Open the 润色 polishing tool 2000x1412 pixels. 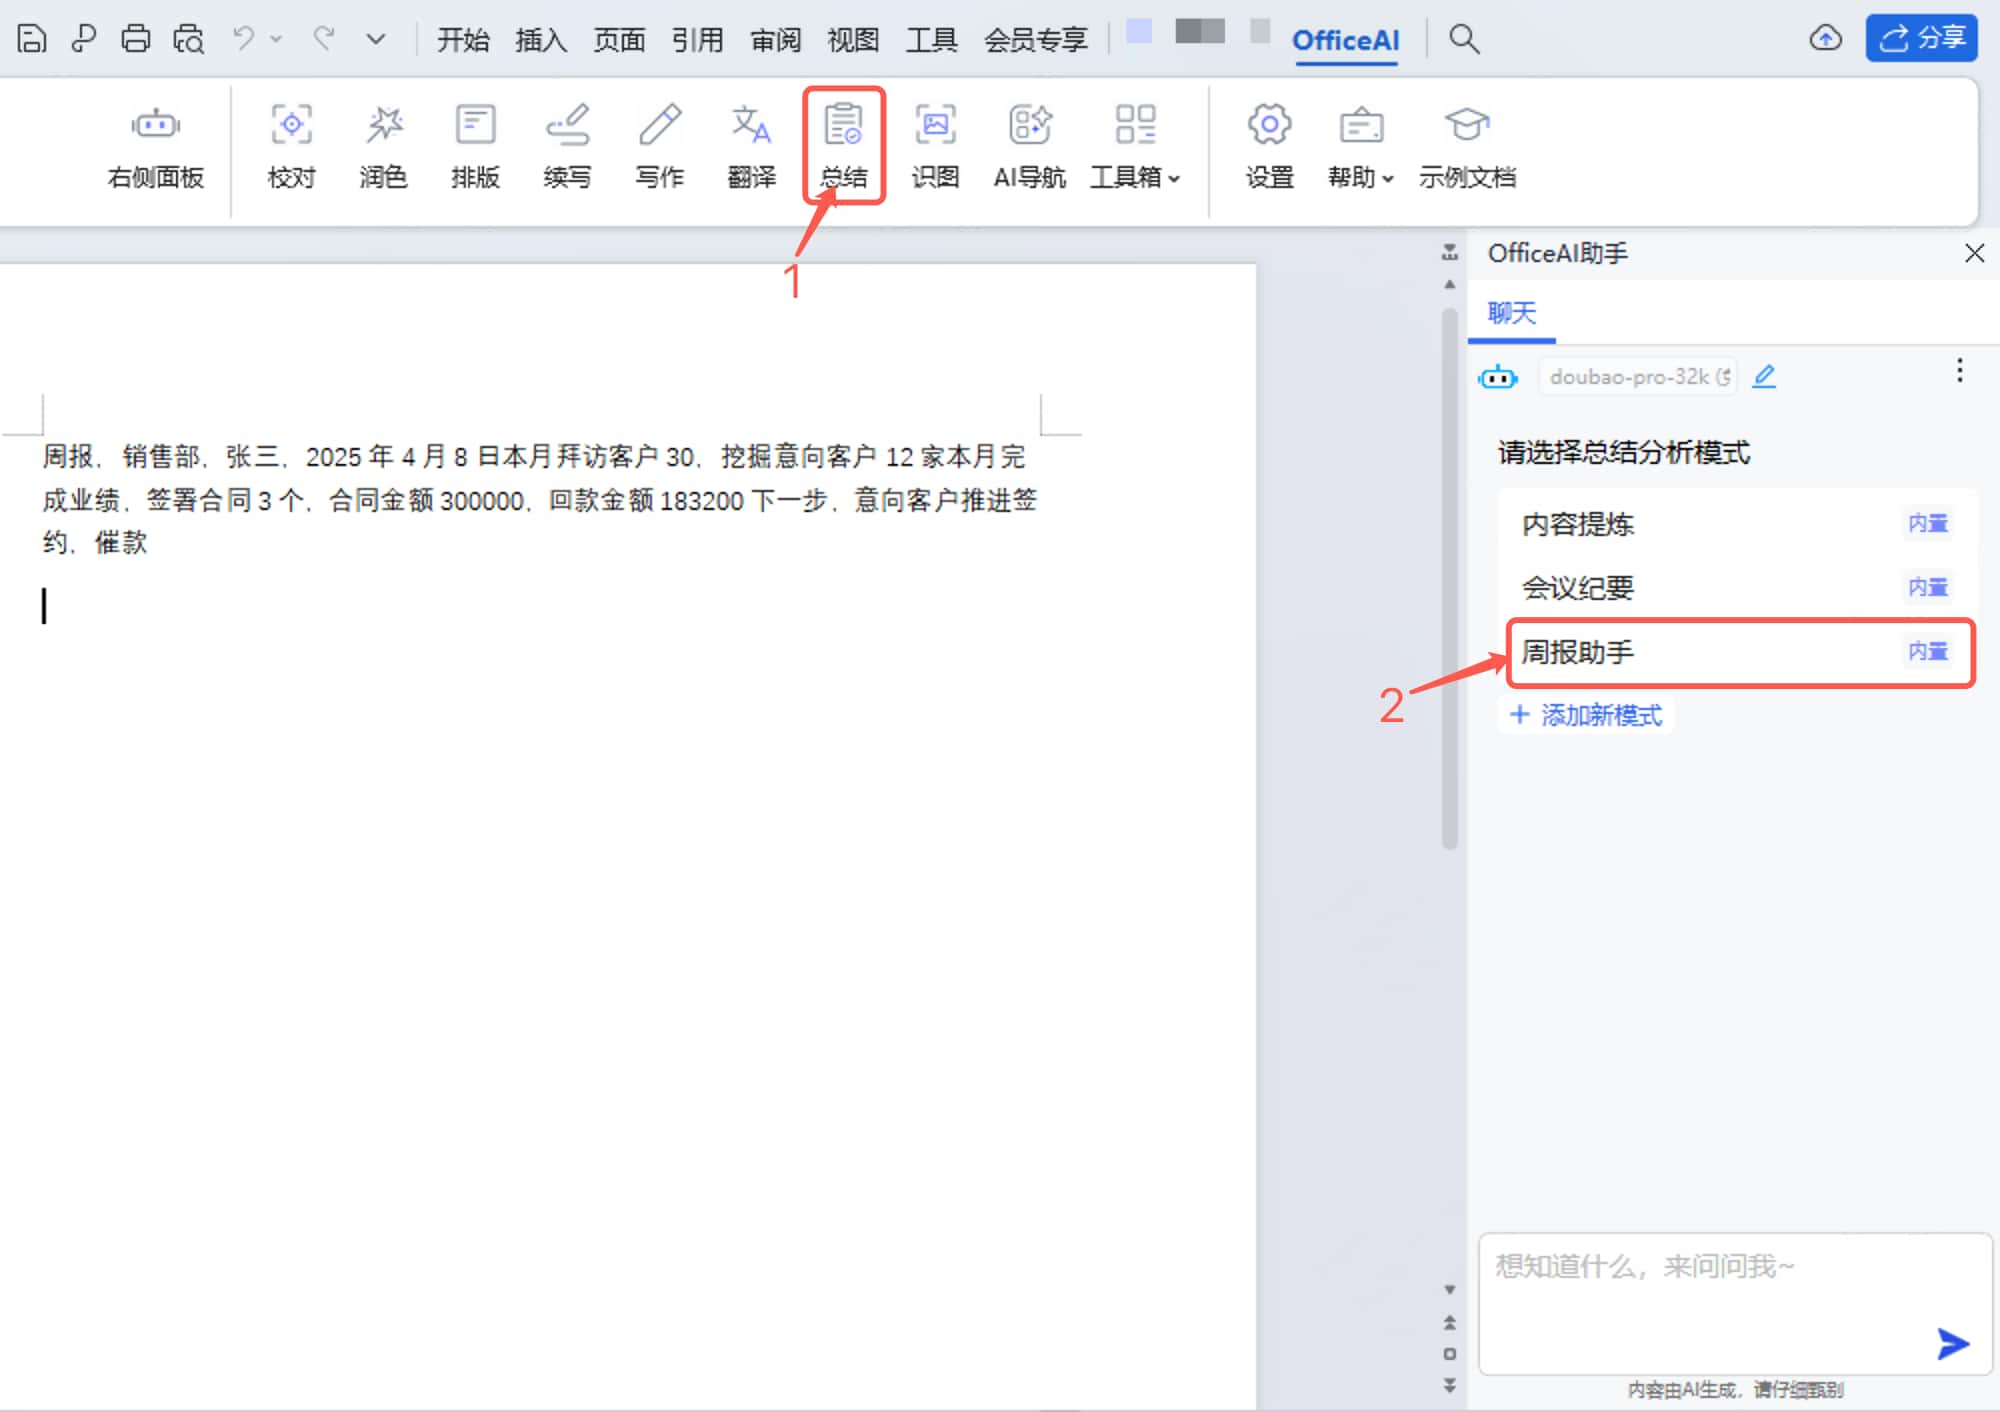pyautogui.click(x=383, y=148)
